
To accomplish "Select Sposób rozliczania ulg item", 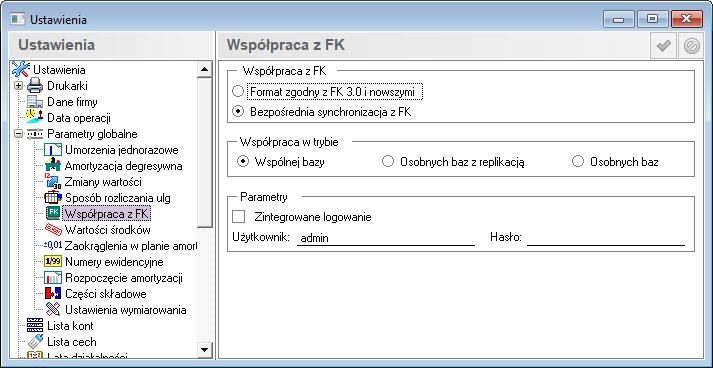I will point(118,198).
